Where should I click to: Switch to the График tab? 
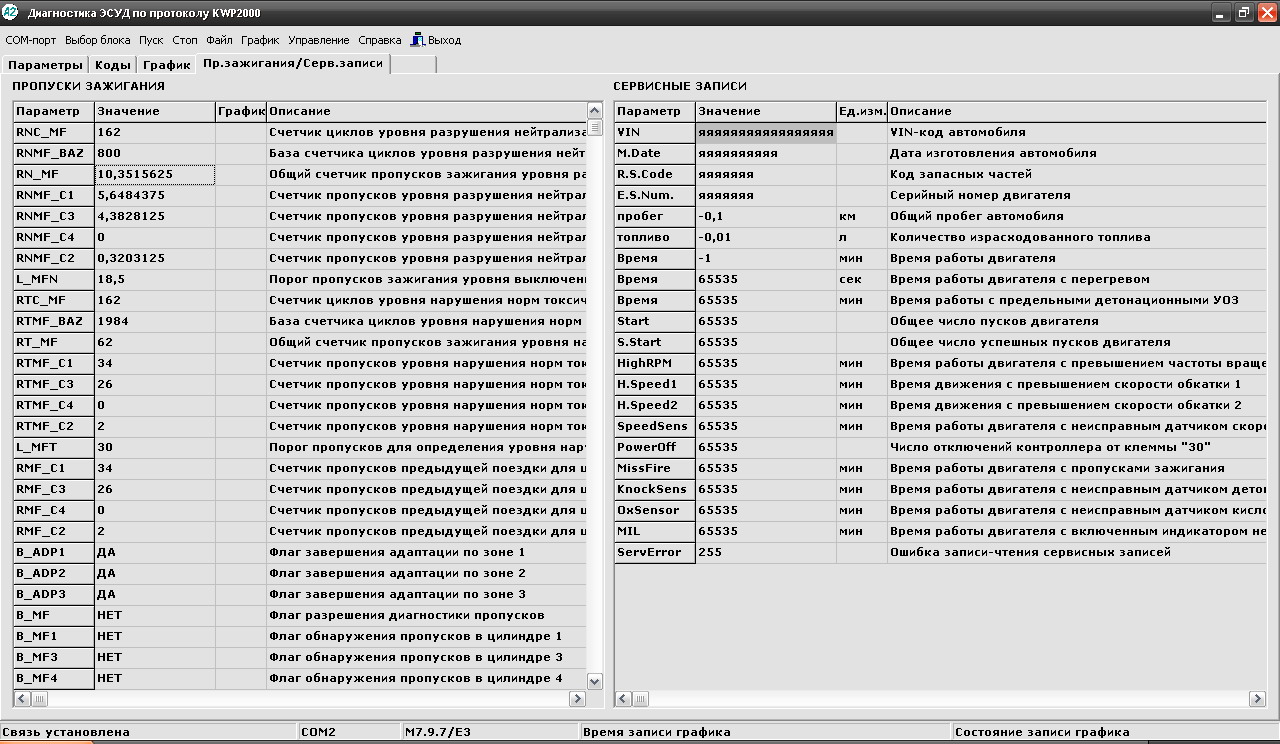pyautogui.click(x=166, y=65)
